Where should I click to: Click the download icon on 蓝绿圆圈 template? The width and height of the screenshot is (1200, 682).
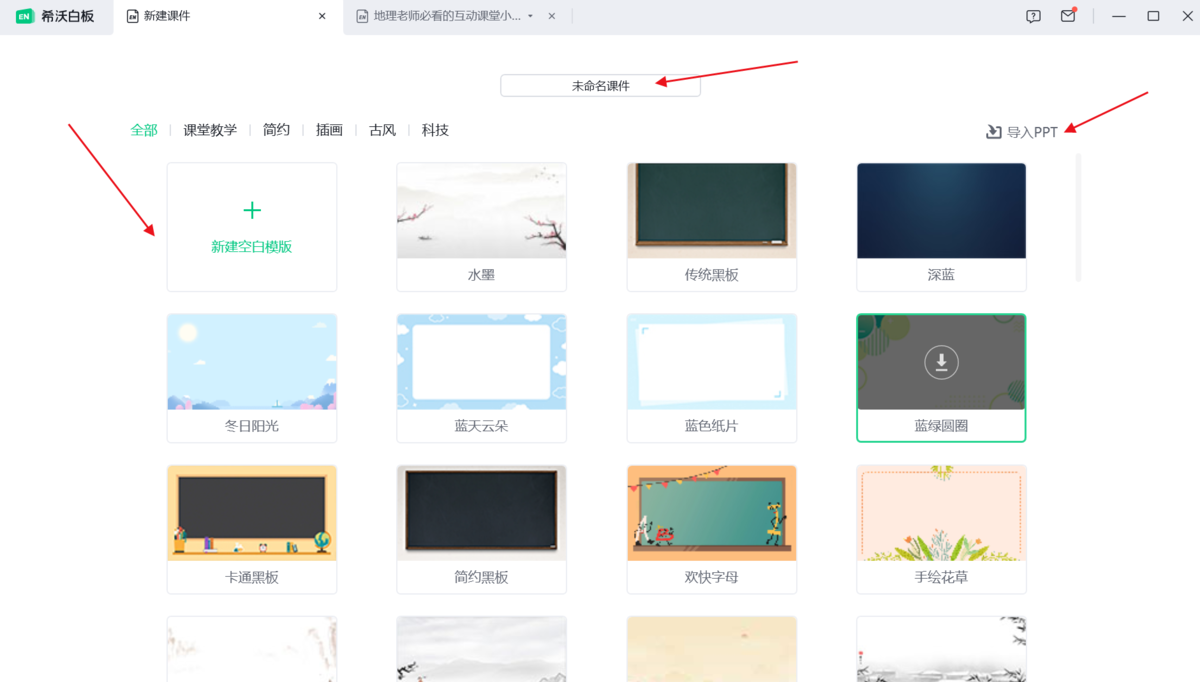[x=941, y=362]
